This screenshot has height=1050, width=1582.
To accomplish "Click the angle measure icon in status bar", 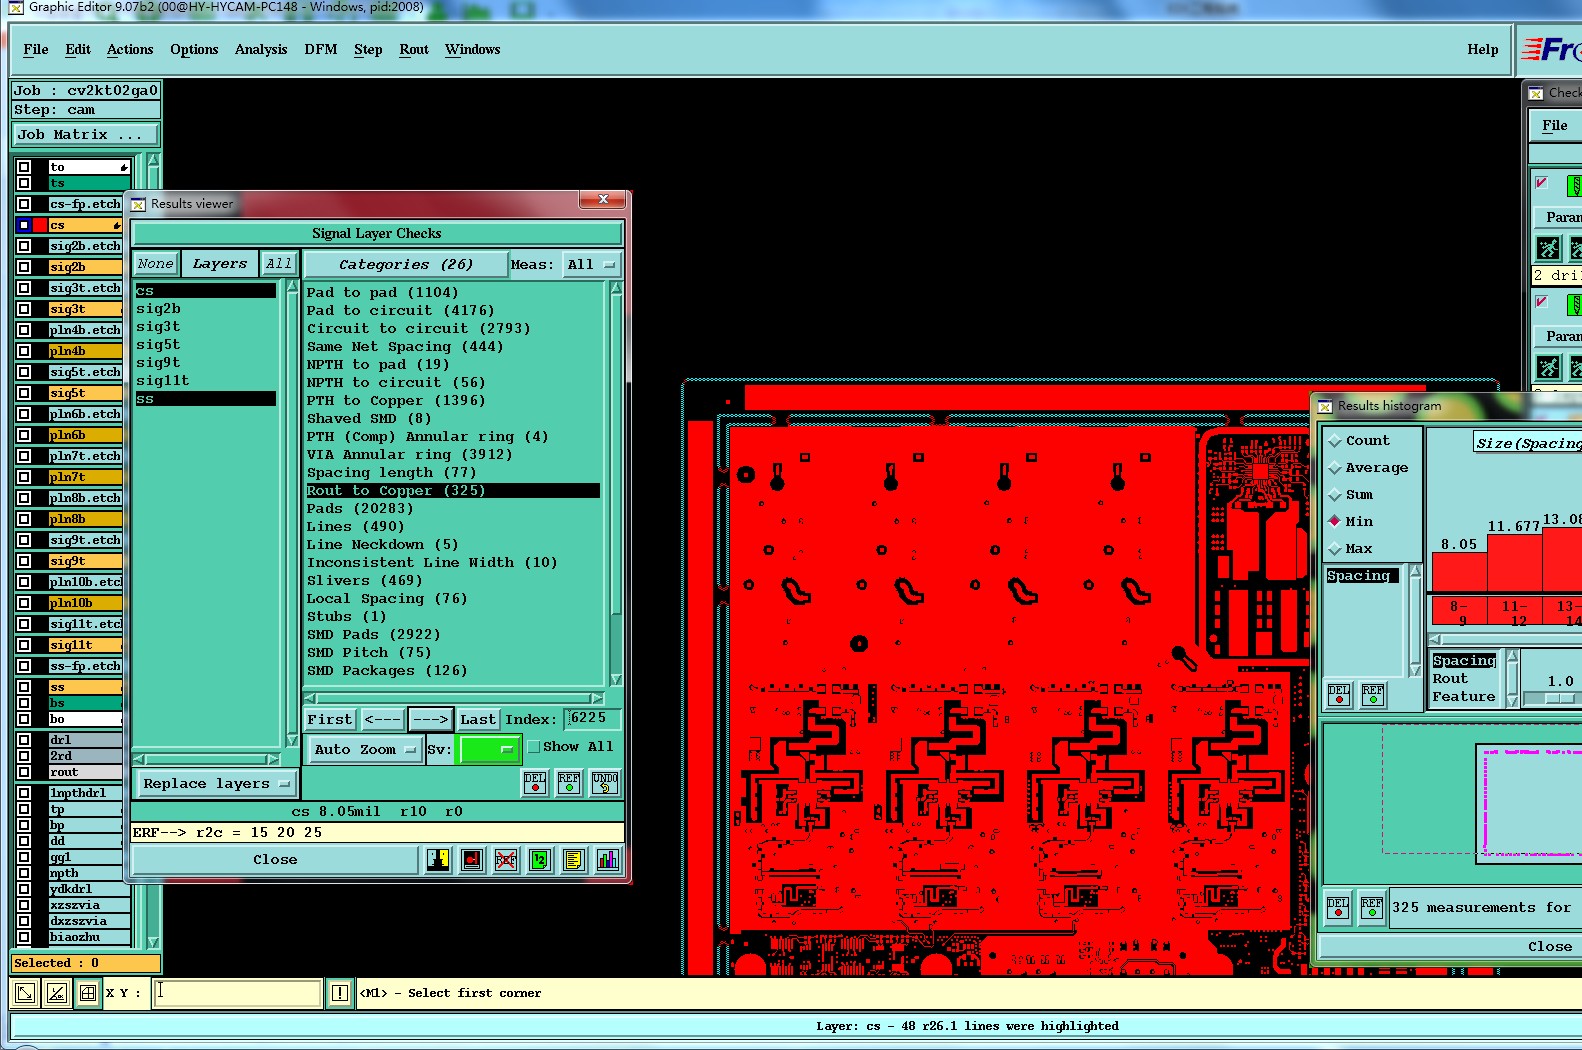I will pos(57,993).
